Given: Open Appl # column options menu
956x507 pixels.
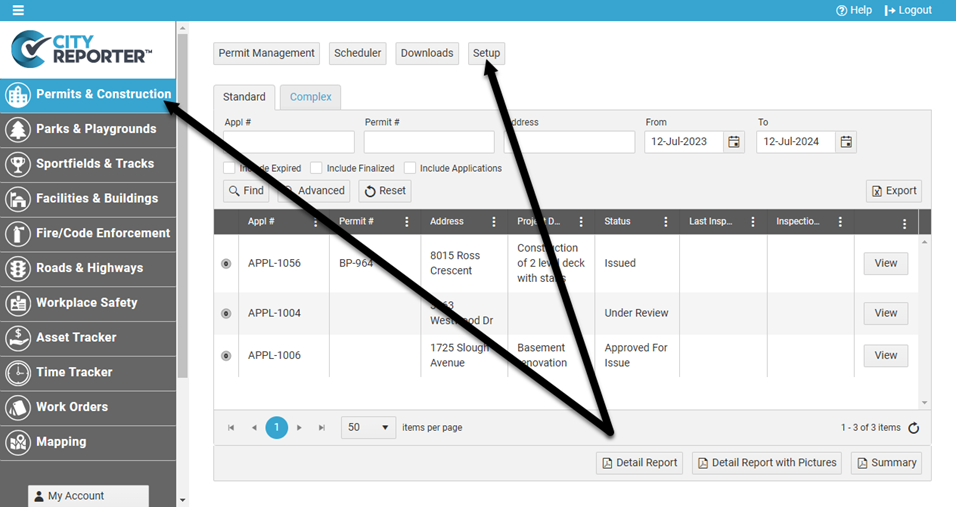Looking at the screenshot, I should 316,222.
